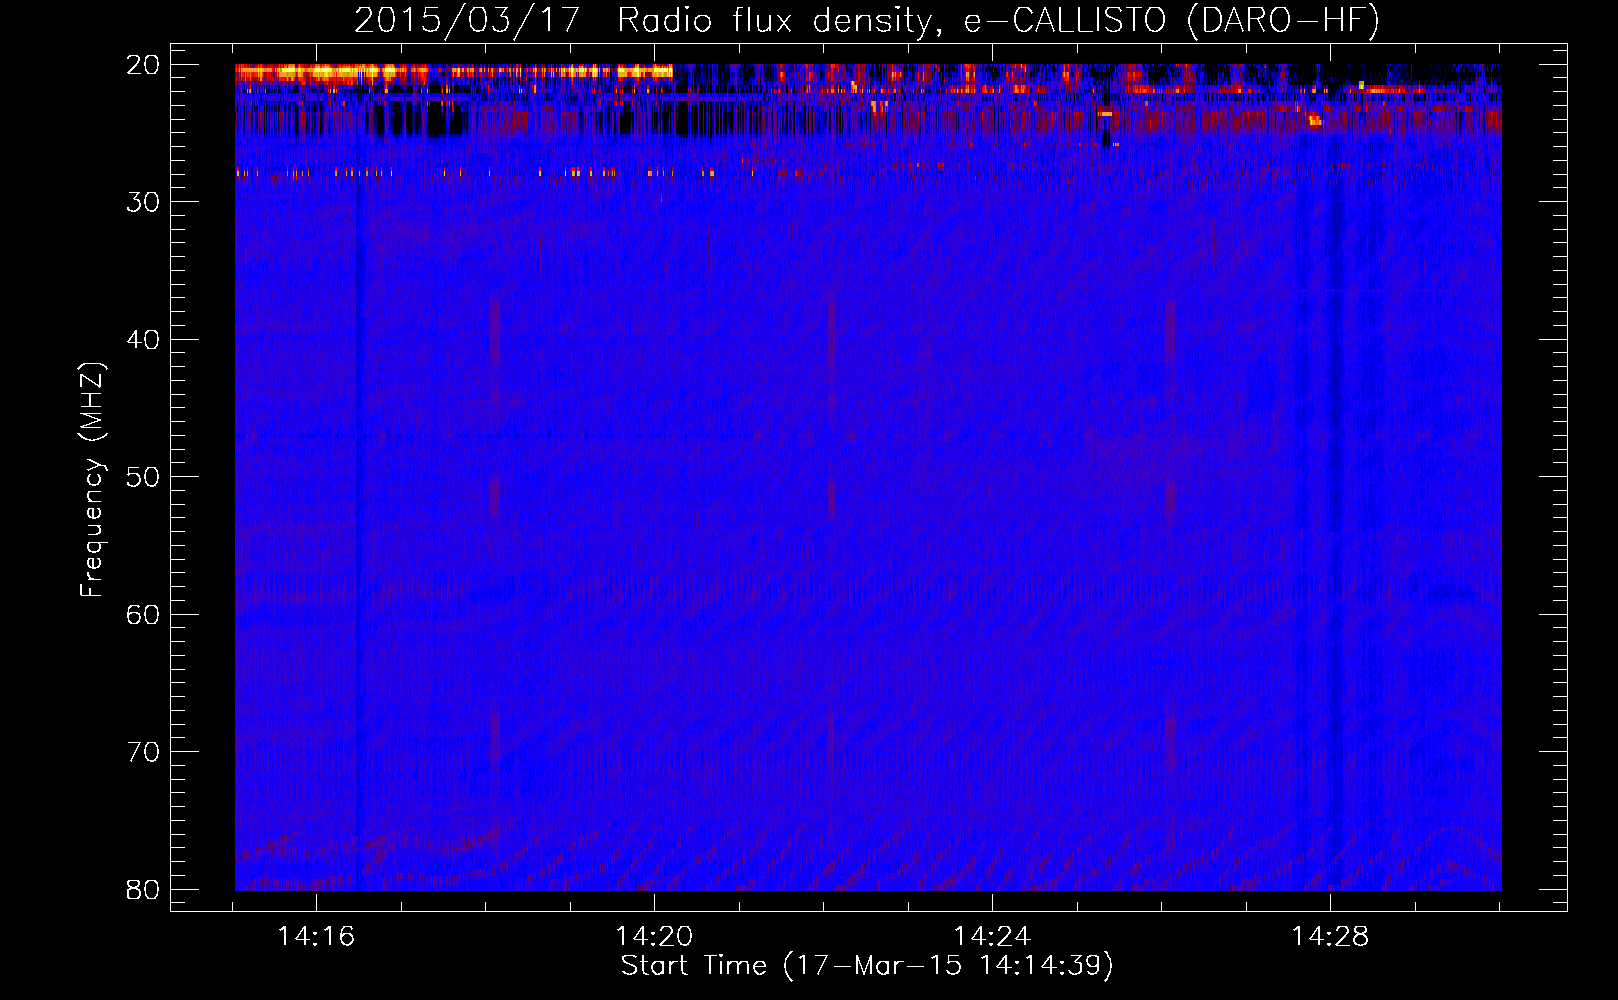The width and height of the screenshot is (1618, 1000).
Task: Click the 80 frequency tick label
Action: coord(143,889)
